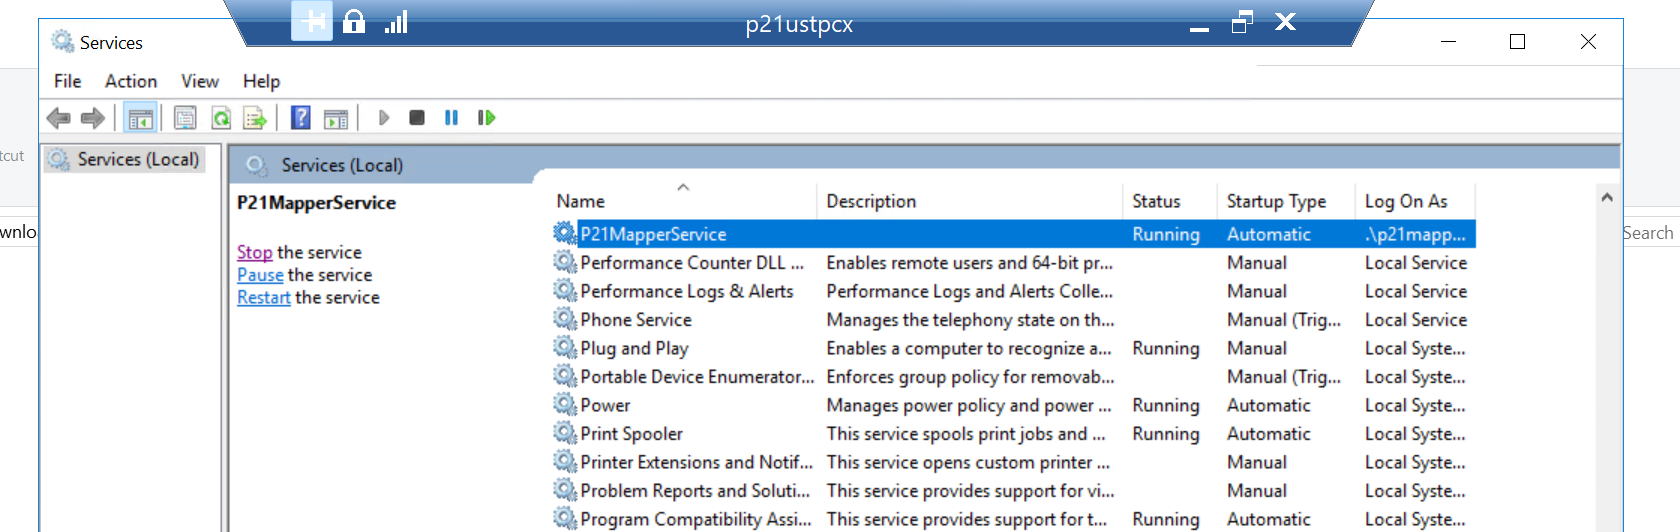This screenshot has height=532, width=1680.
Task: Click the Pause Service toolbar button
Action: coord(451,118)
